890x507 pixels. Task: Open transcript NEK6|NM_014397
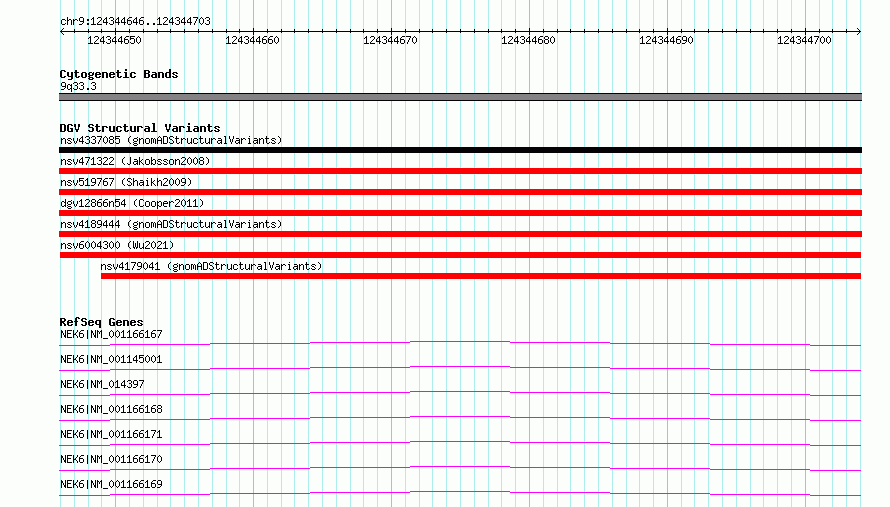(102, 384)
